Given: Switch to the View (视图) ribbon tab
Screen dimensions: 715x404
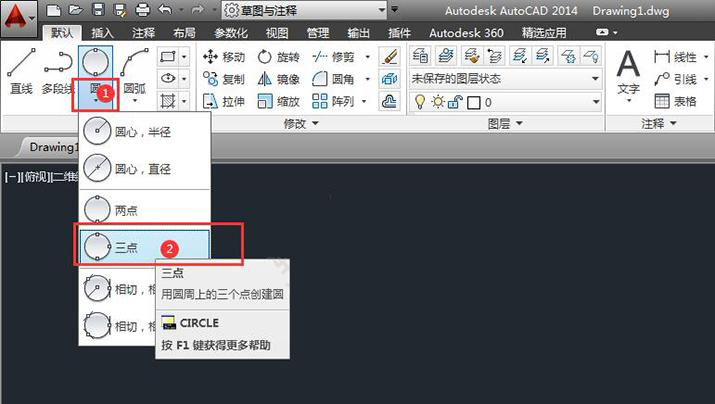Looking at the screenshot, I should coord(277,33).
